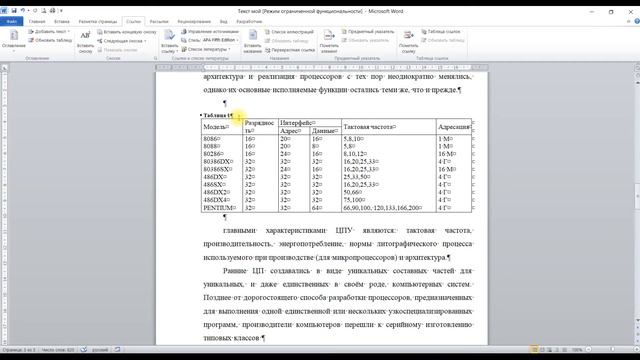Switch to the Главная (Home) tab
Screen dimensions: 640x360
tap(37, 21)
